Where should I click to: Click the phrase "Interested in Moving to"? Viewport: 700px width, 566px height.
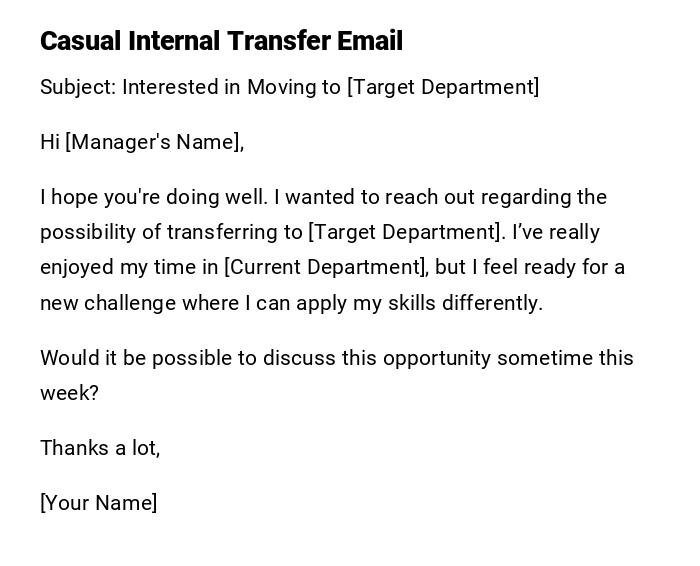(232, 87)
